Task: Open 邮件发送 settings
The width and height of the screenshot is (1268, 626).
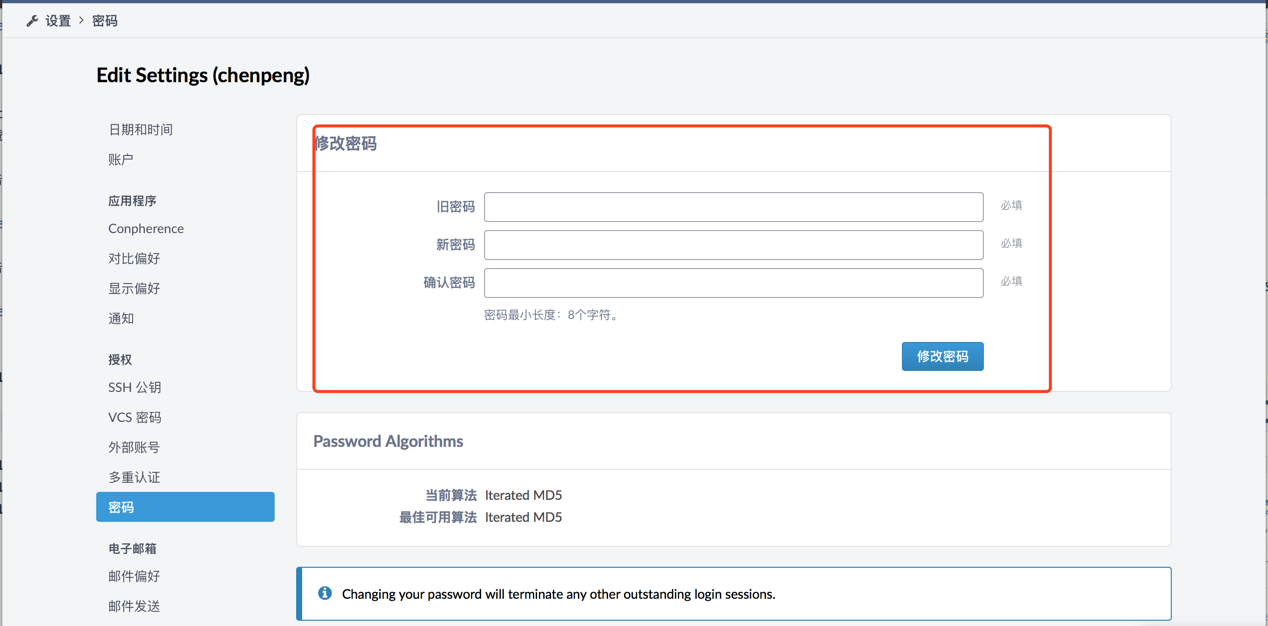Action: [134, 606]
